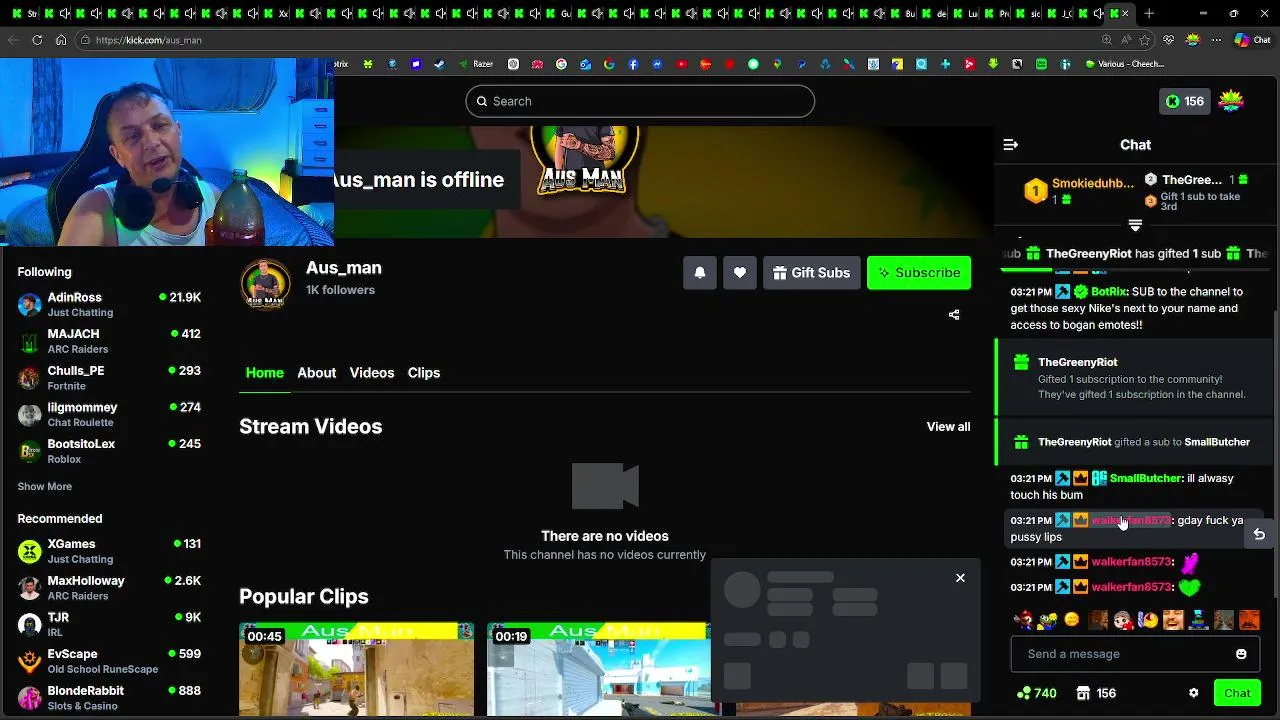
Task: Open MaxHolloway recommended channel
Action: [x=109, y=588]
